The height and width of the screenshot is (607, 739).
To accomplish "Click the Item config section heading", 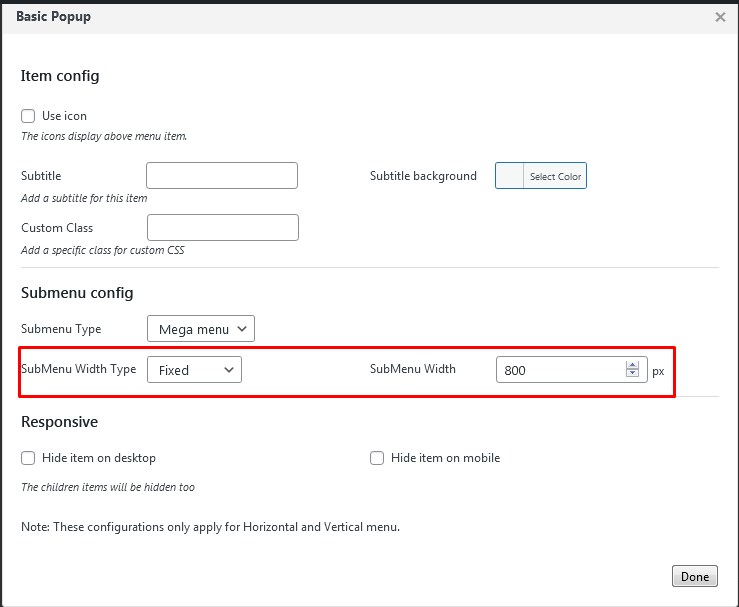I will [60, 76].
